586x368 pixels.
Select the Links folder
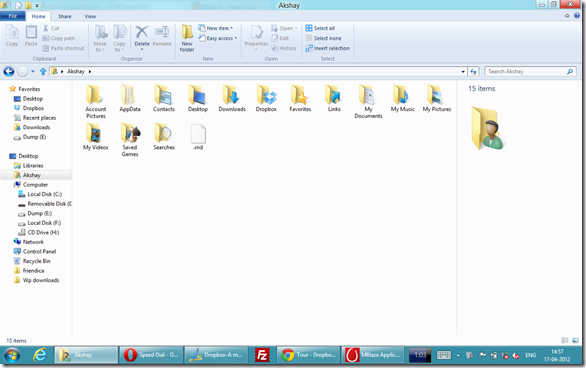(x=334, y=98)
